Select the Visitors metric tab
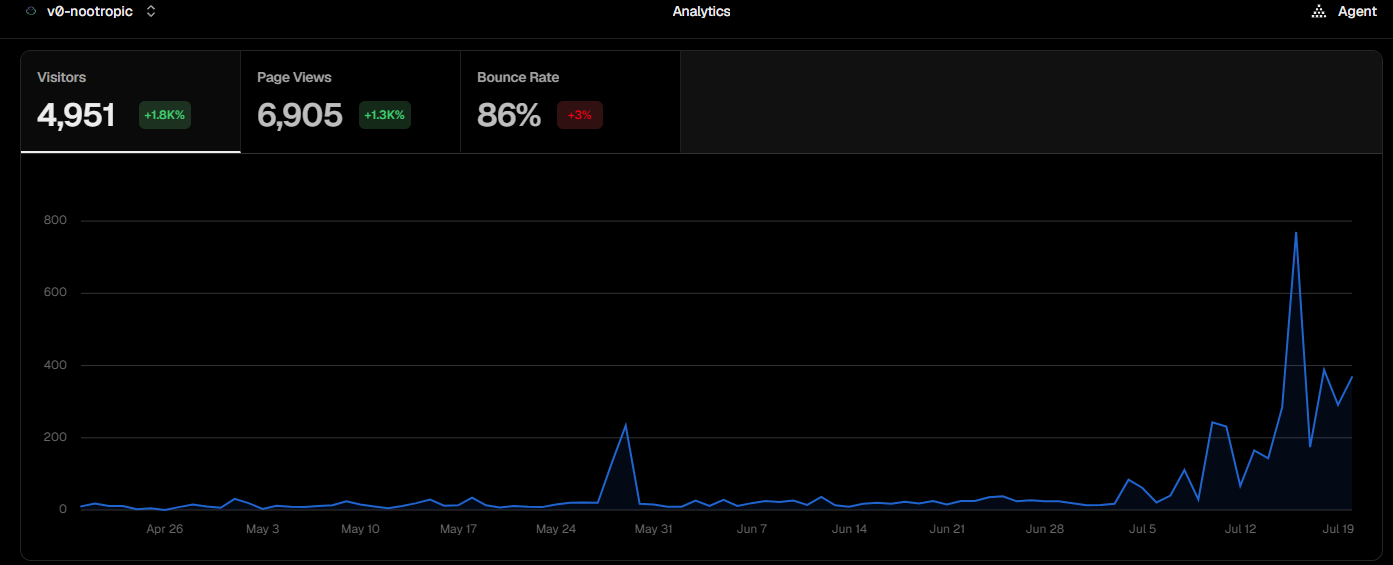 pos(131,102)
